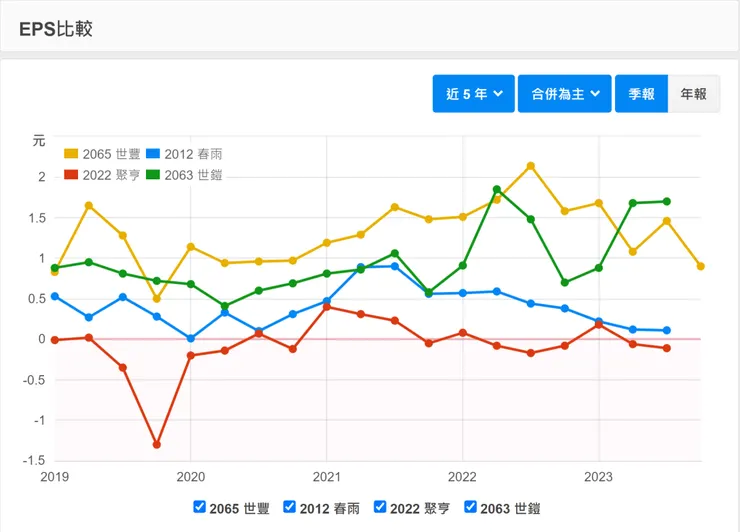Image resolution: width=740 pixels, height=532 pixels.
Task: Toggle the 2012 春雨 checkbox
Action: tap(290, 507)
